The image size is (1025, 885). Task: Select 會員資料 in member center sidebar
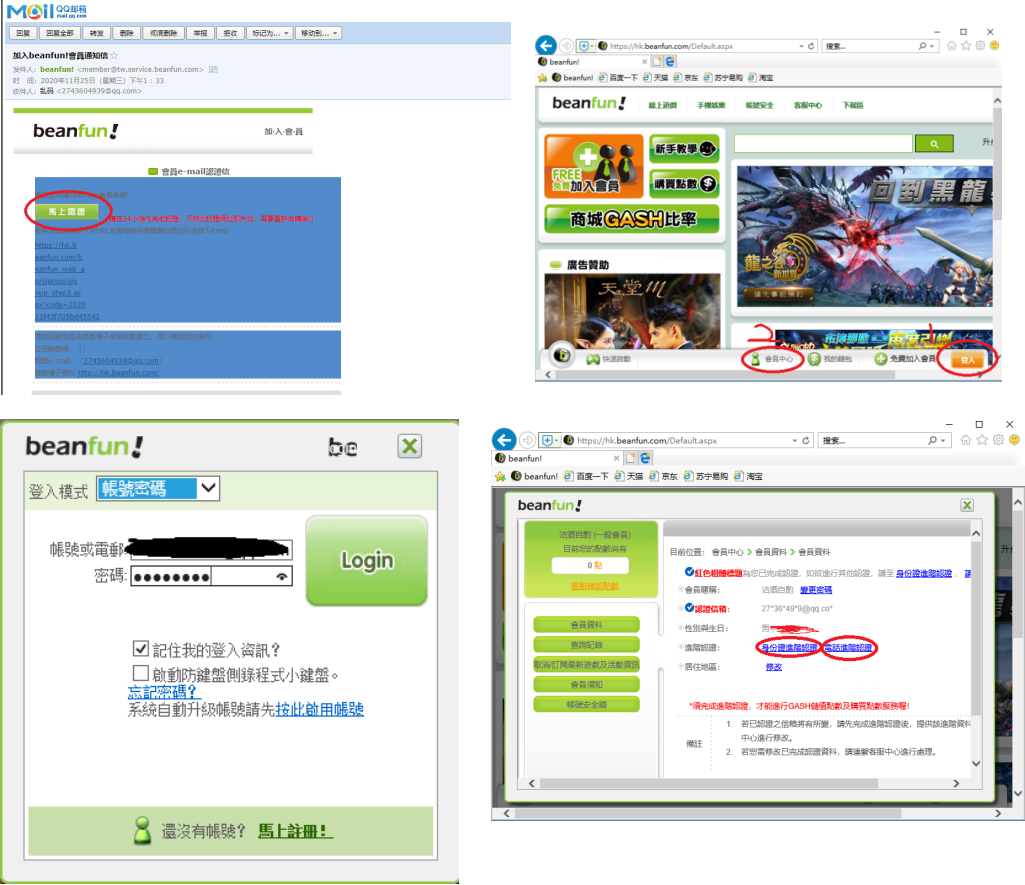586,625
